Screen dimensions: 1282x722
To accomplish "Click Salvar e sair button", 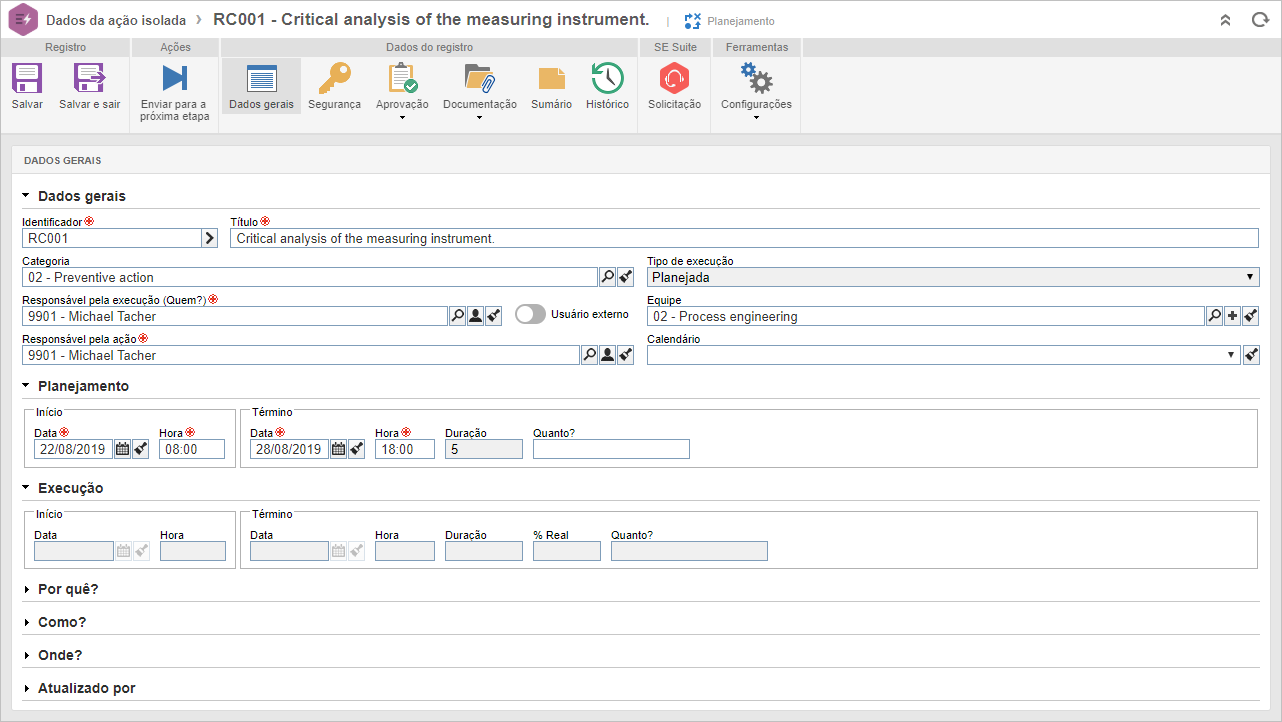I will coord(89,86).
